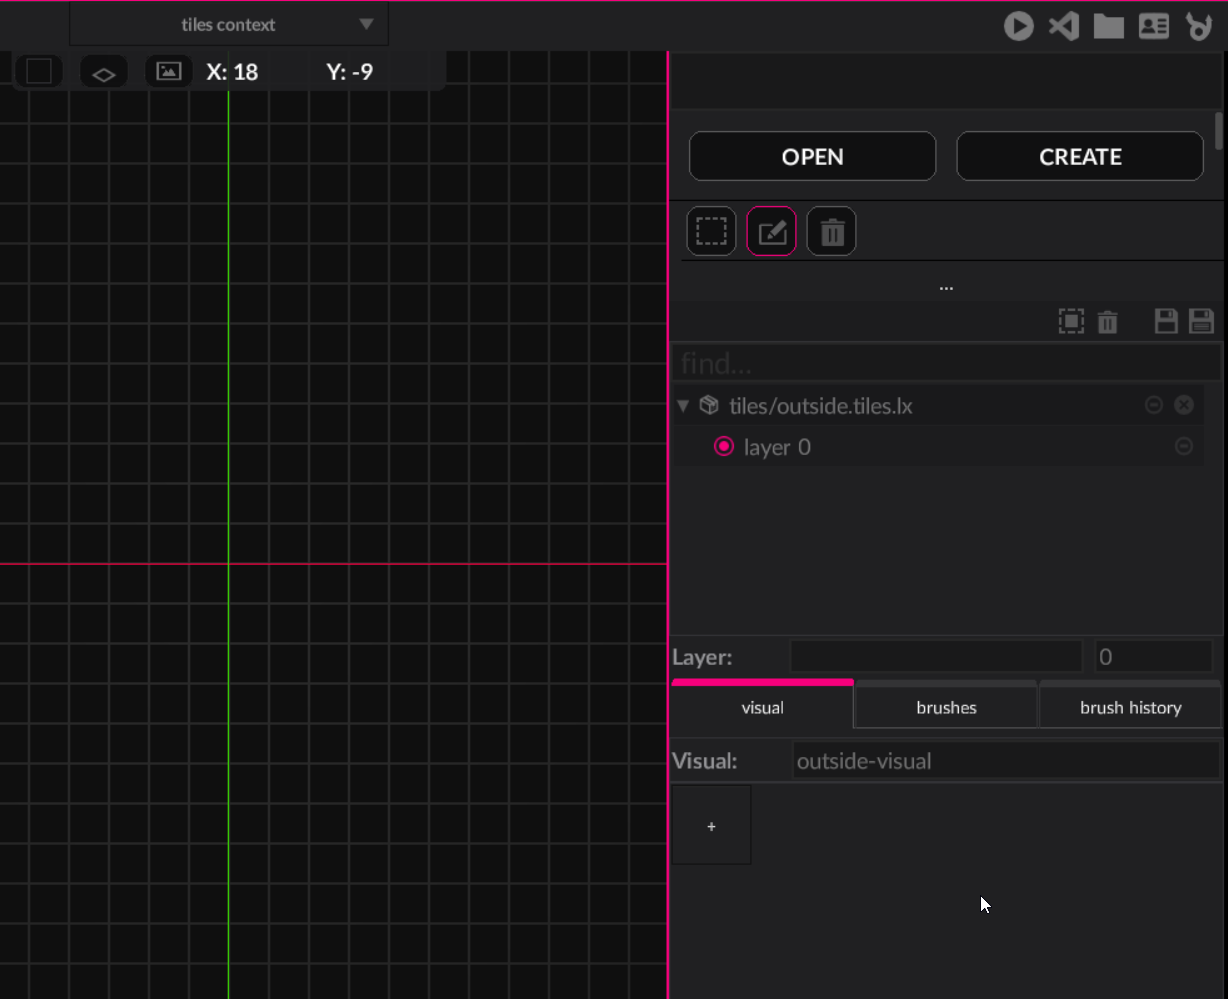Select the layer 0 radio button
The width and height of the screenshot is (1228, 999).
[724, 447]
